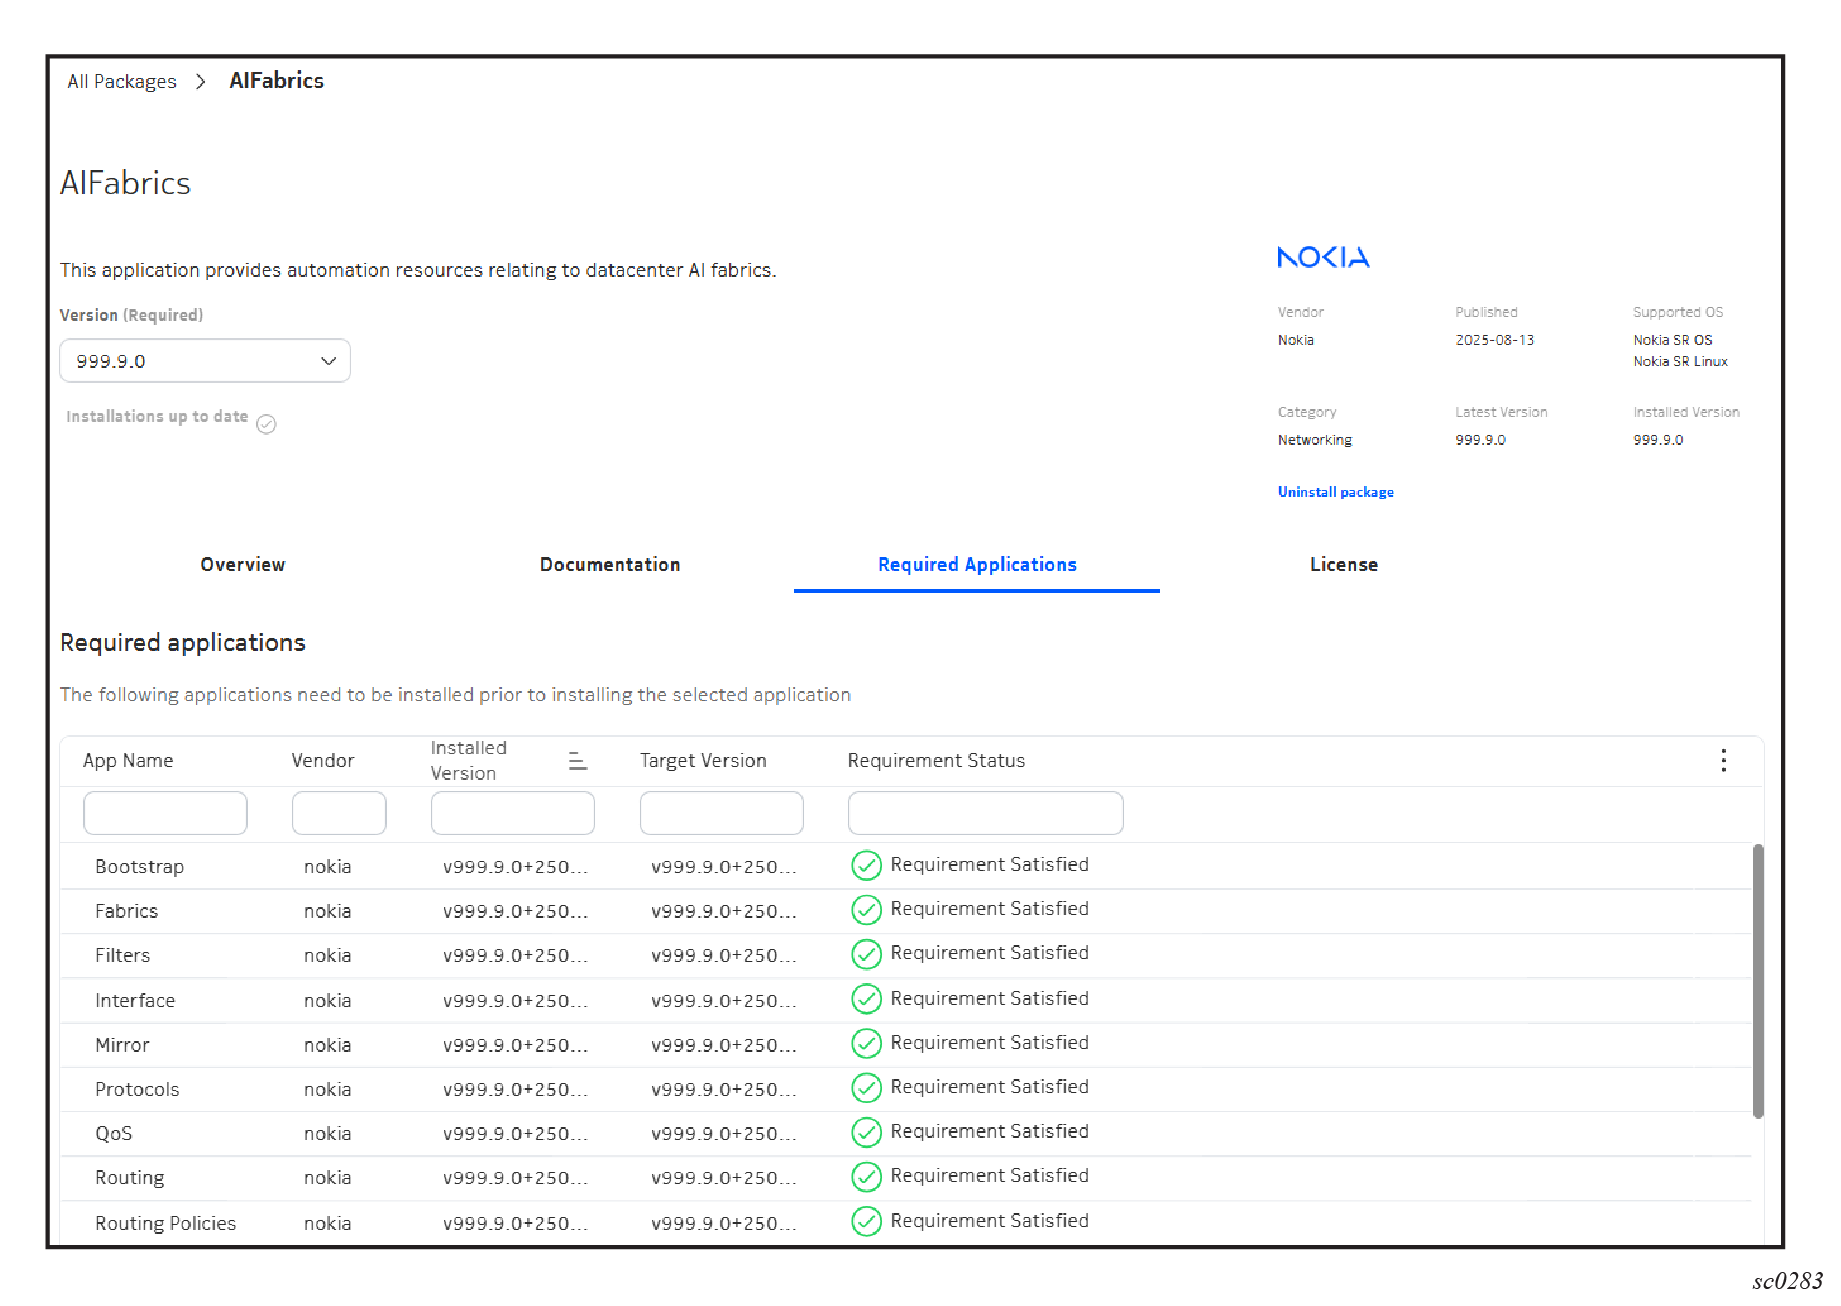
Task: Select the Routing app name
Action: (x=129, y=1178)
